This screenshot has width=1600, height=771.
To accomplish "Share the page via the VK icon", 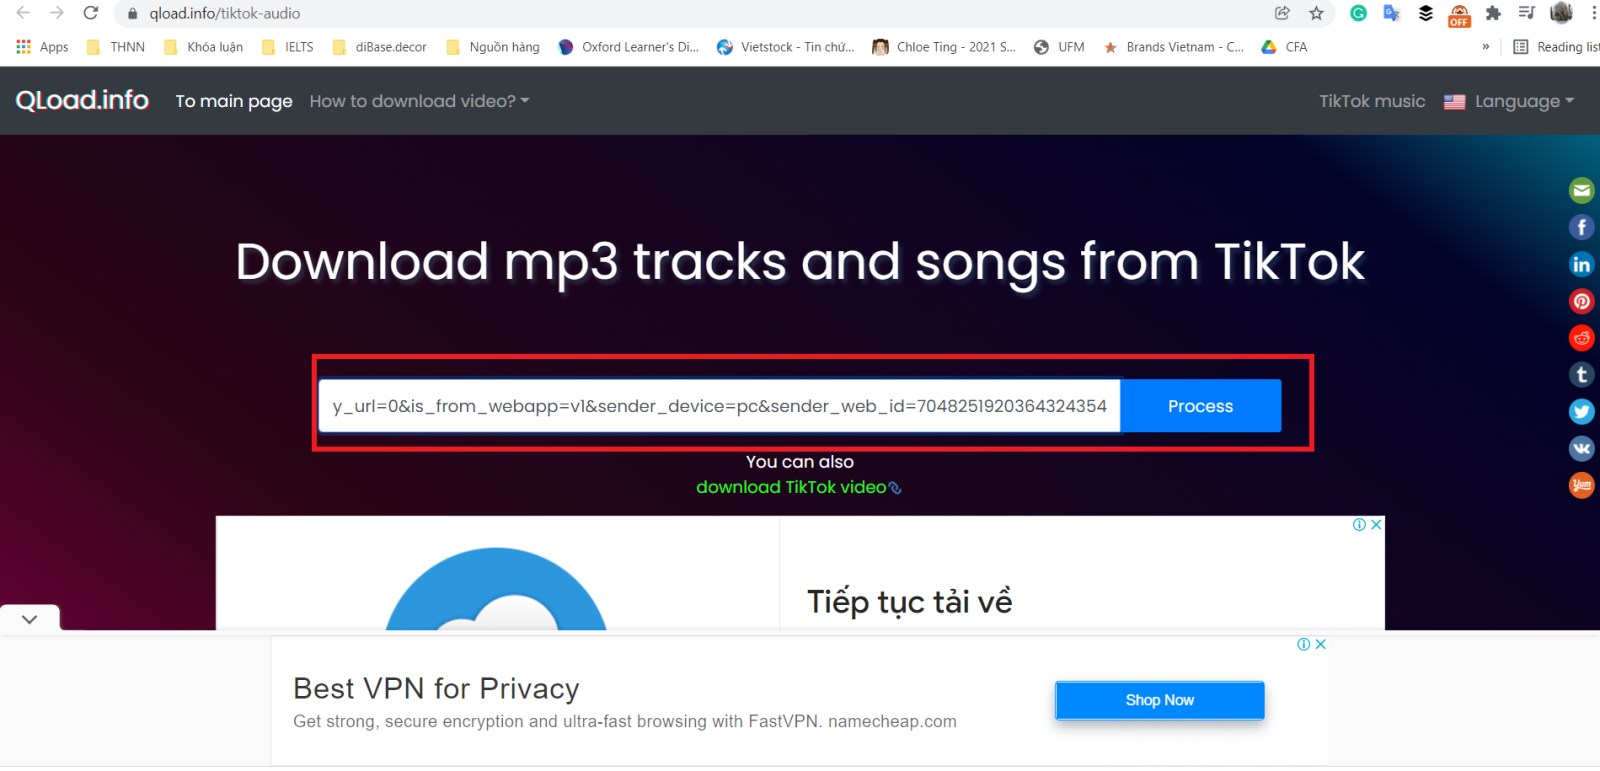I will 1581,449.
